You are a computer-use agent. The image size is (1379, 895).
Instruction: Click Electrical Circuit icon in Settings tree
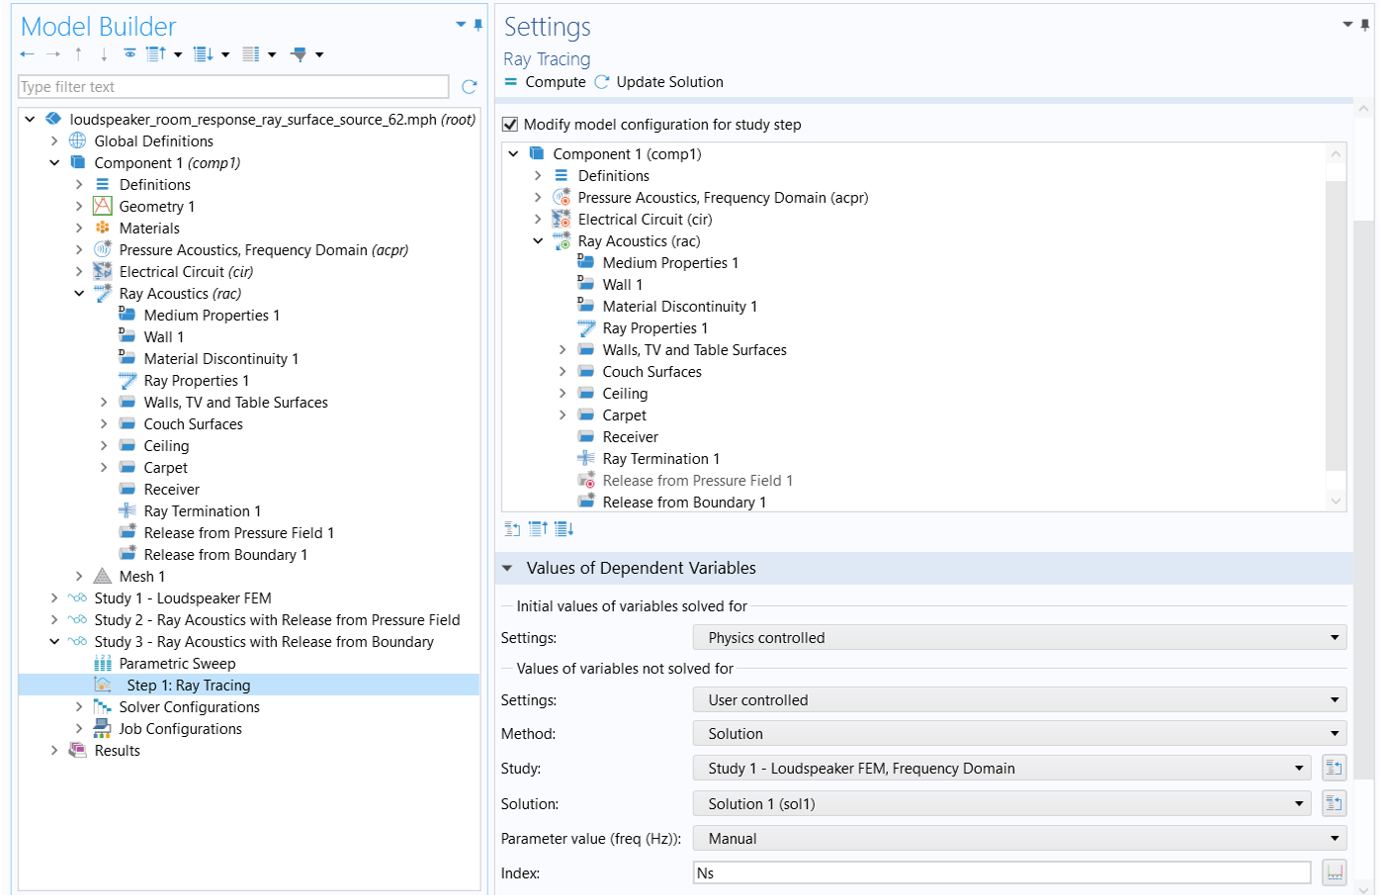tap(561, 219)
